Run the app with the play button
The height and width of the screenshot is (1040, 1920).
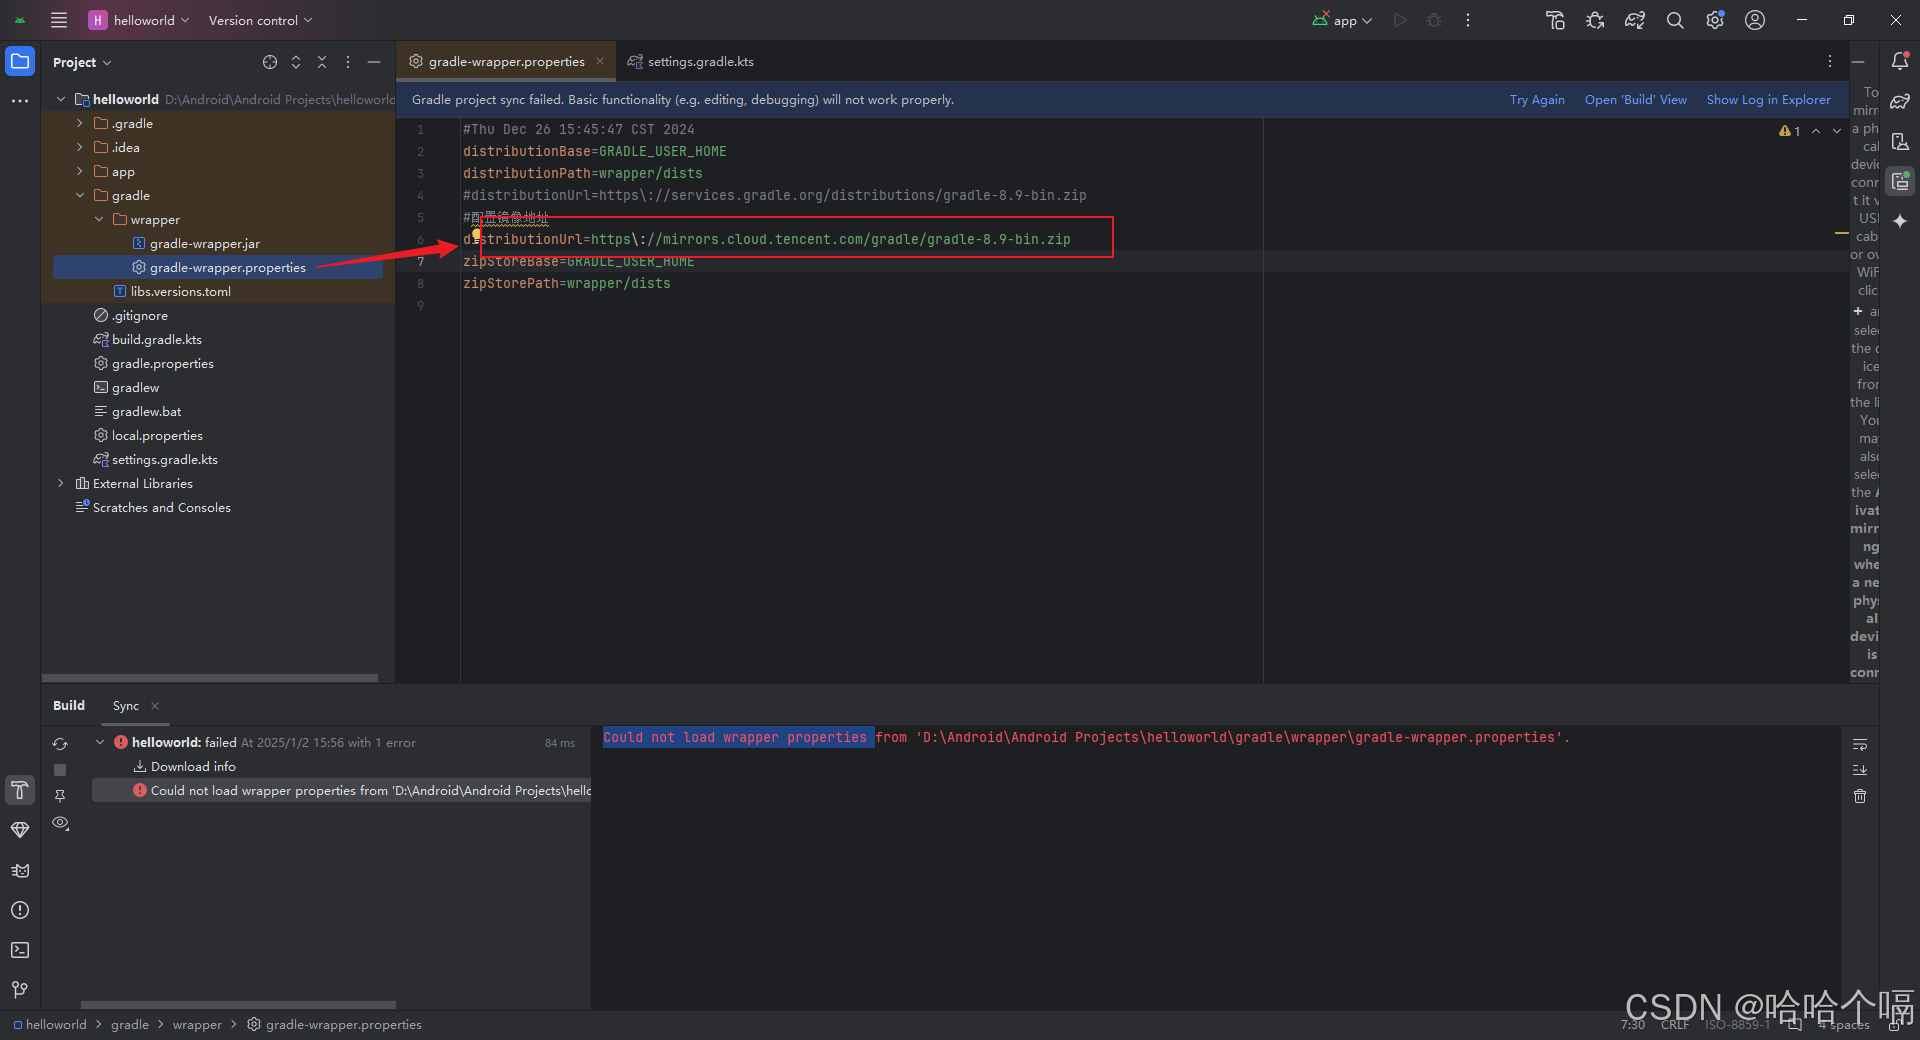point(1400,20)
